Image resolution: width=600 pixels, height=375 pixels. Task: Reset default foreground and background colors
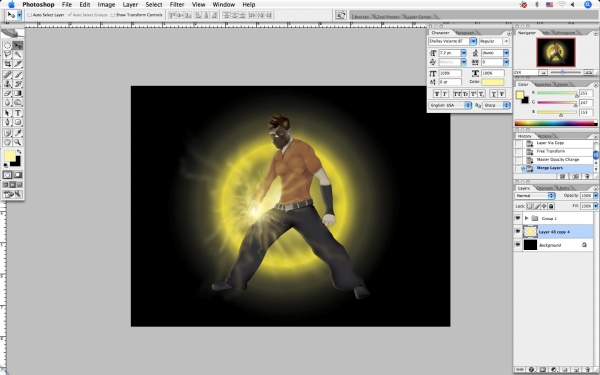pos(6,165)
